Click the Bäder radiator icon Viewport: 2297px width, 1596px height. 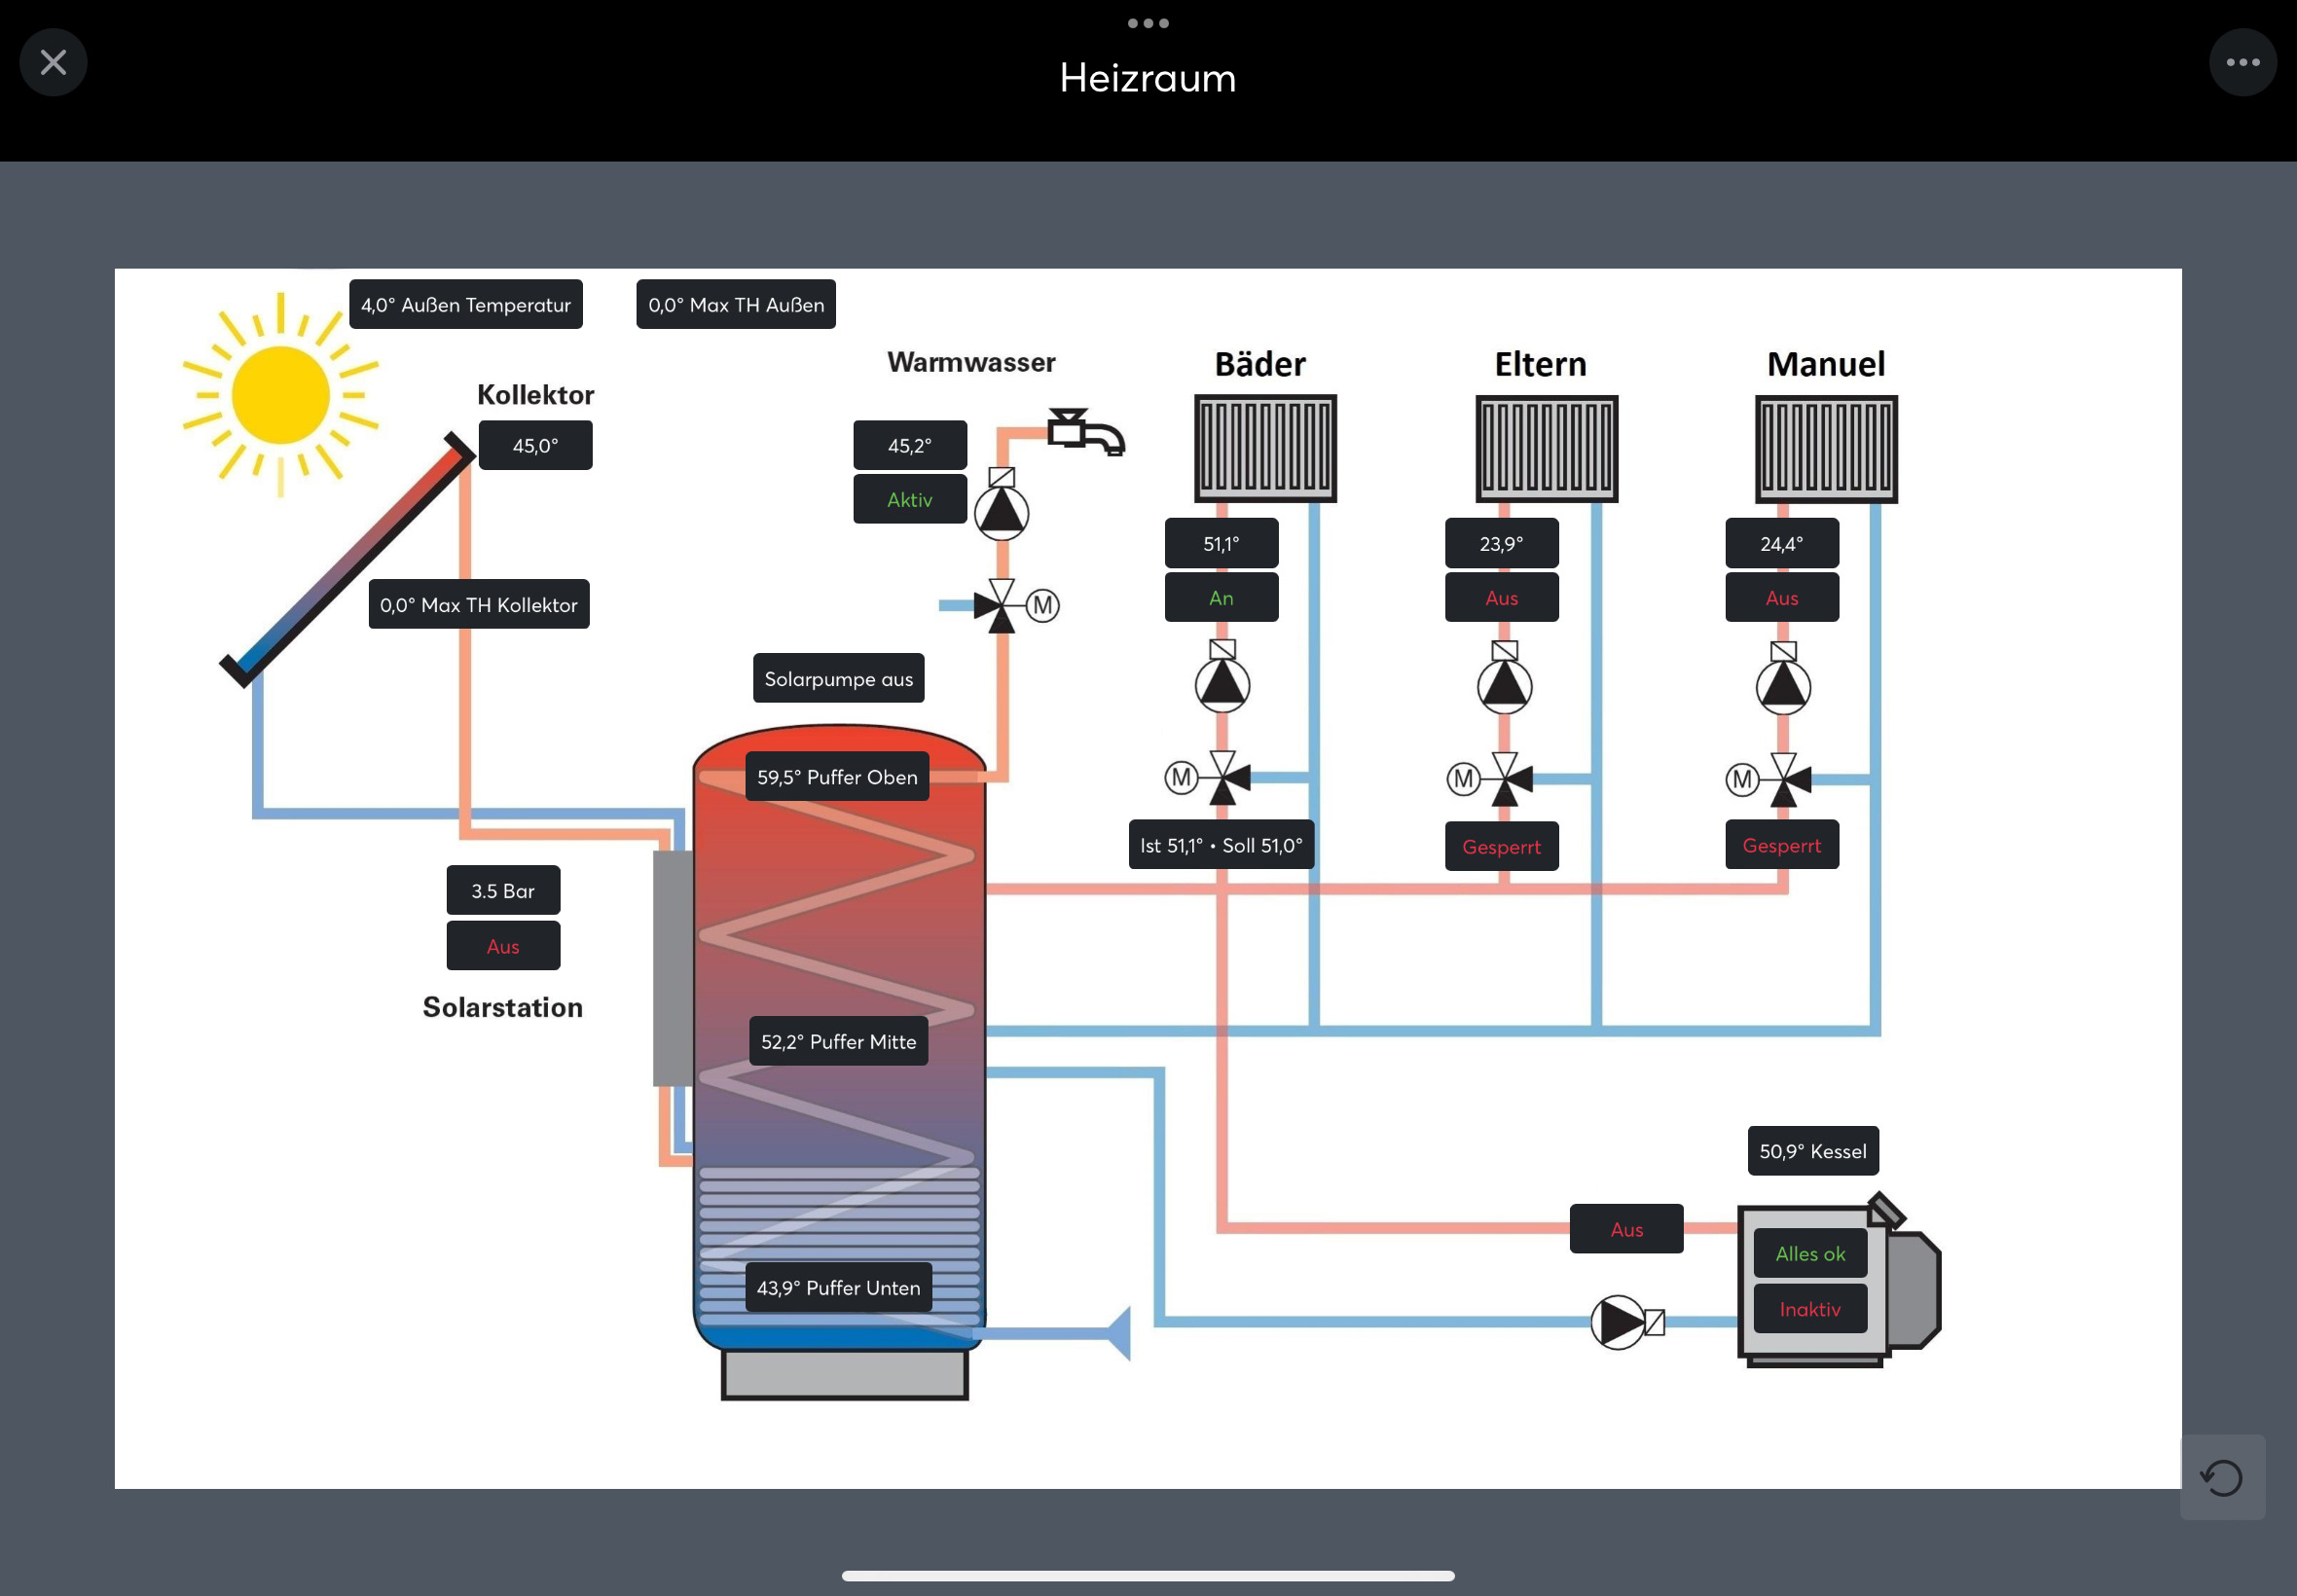(1265, 448)
